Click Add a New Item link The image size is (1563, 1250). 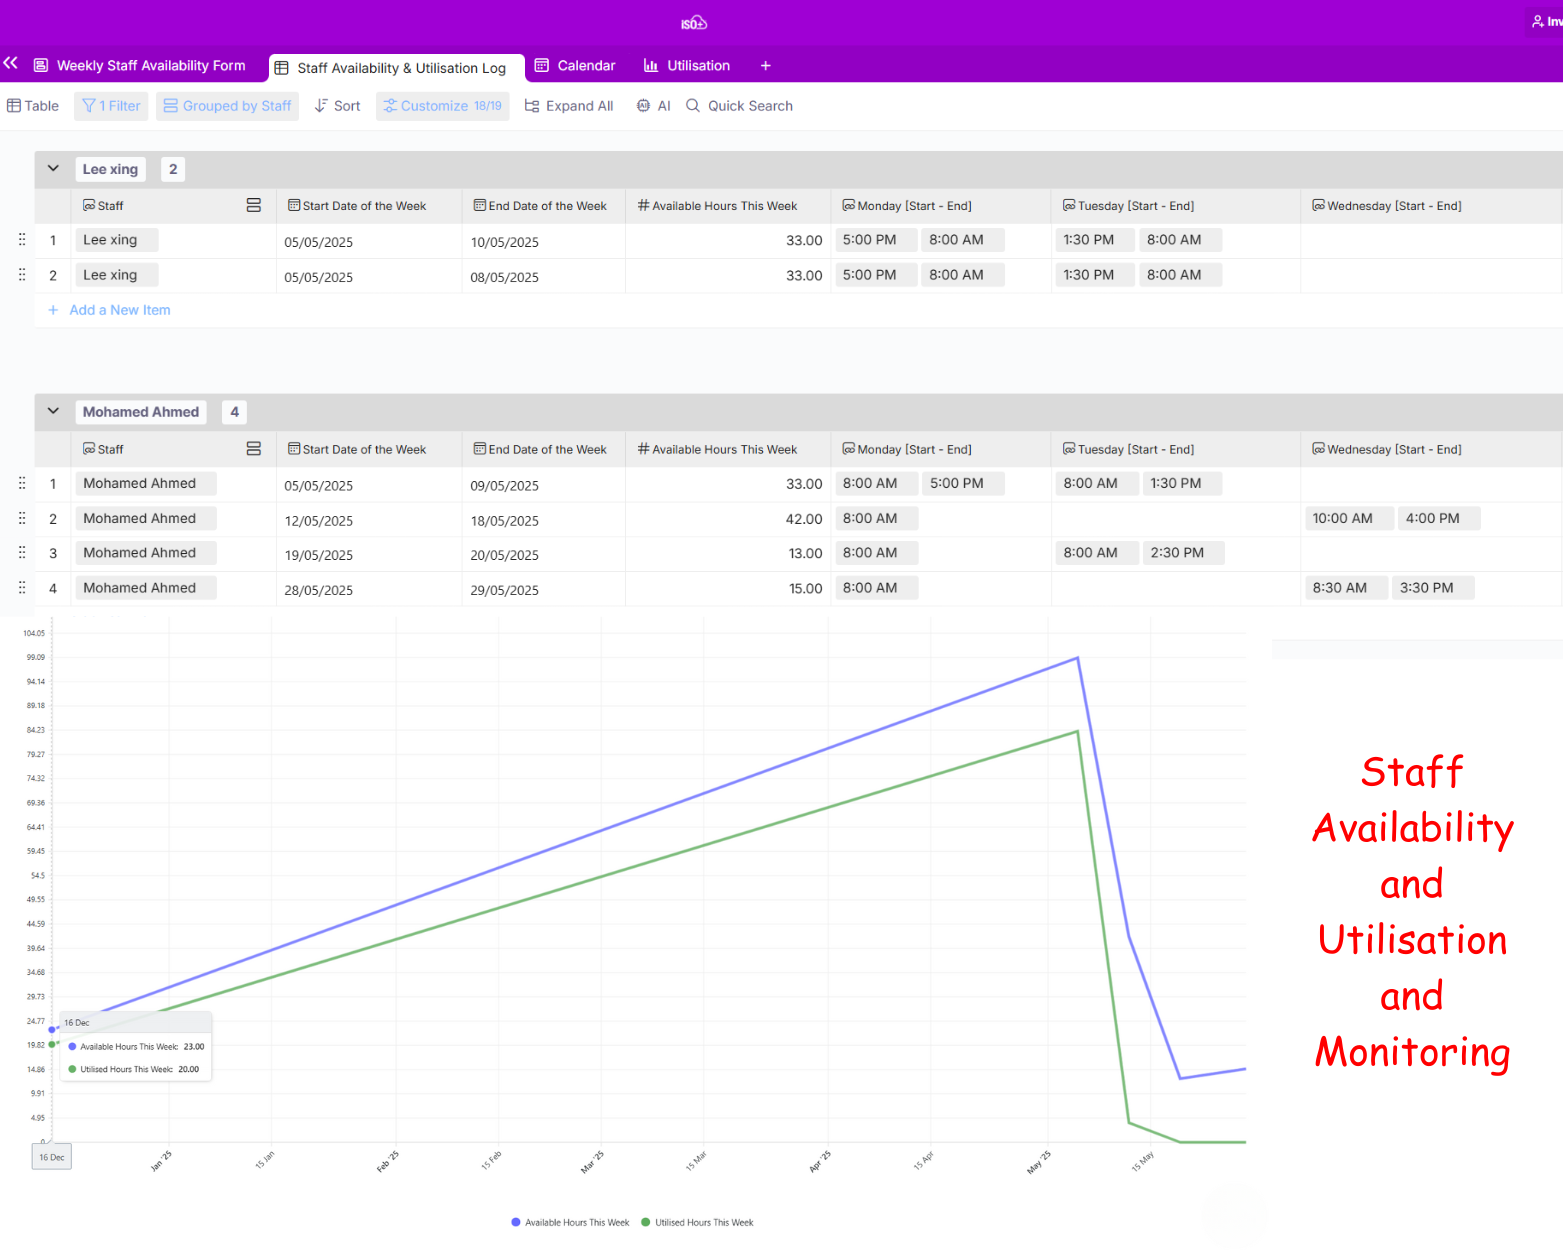(119, 310)
